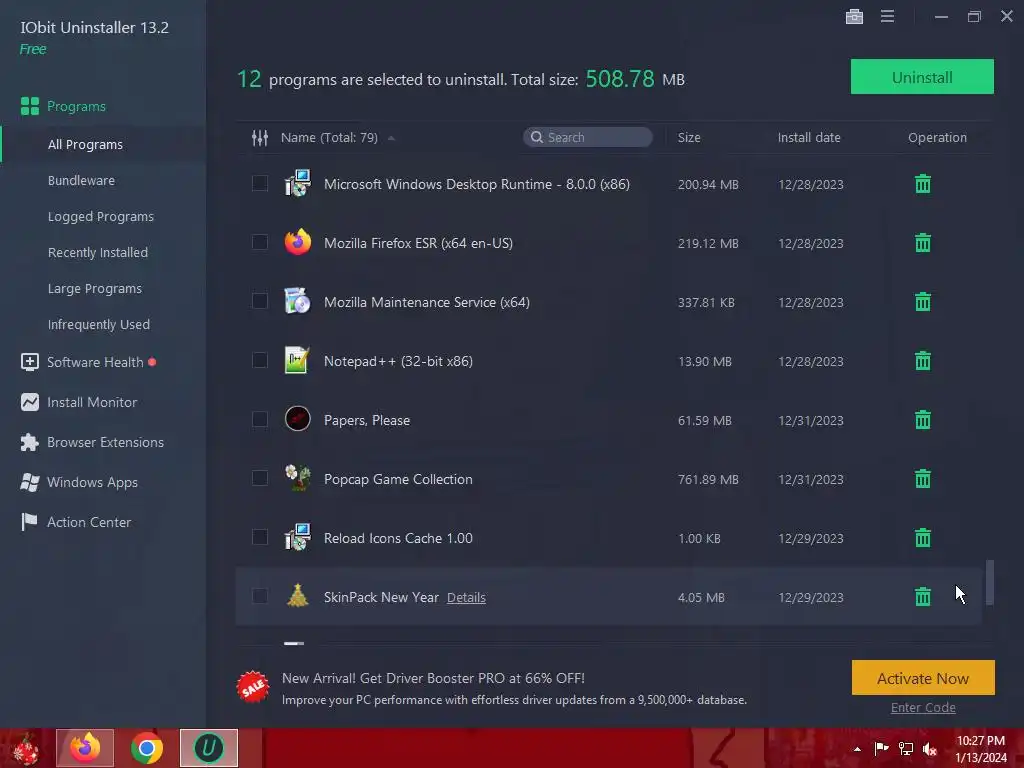Click trash icon for Mozilla Maintenance Service
This screenshot has height=768, width=1024.
click(922, 302)
